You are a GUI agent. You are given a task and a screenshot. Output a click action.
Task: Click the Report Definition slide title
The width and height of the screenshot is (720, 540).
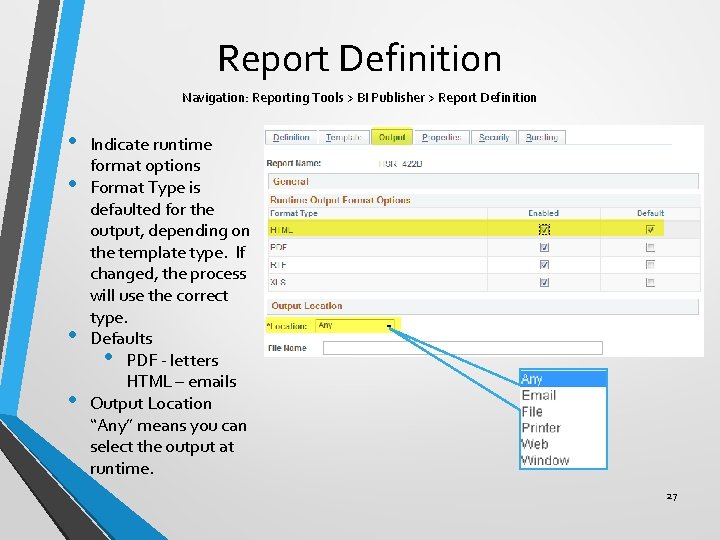[360, 59]
